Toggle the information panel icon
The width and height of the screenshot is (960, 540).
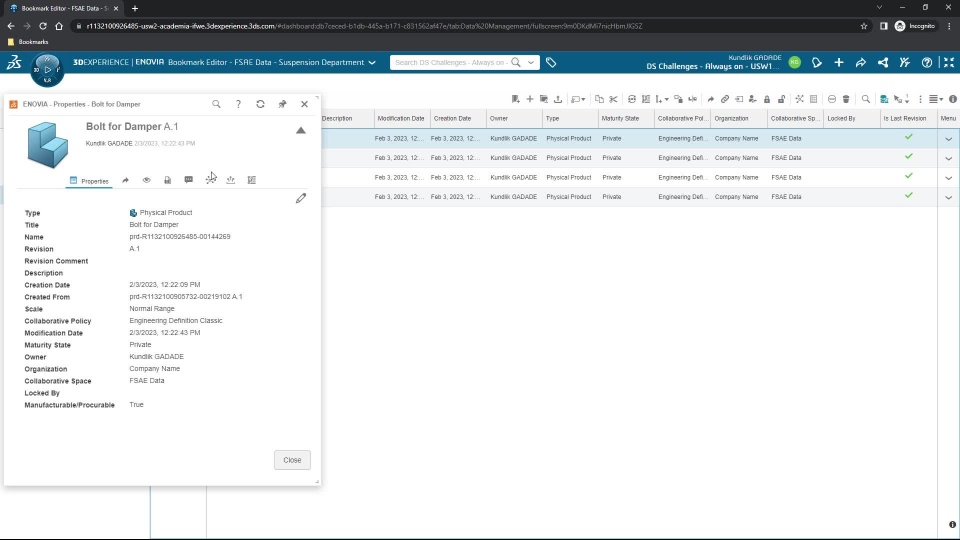953,99
